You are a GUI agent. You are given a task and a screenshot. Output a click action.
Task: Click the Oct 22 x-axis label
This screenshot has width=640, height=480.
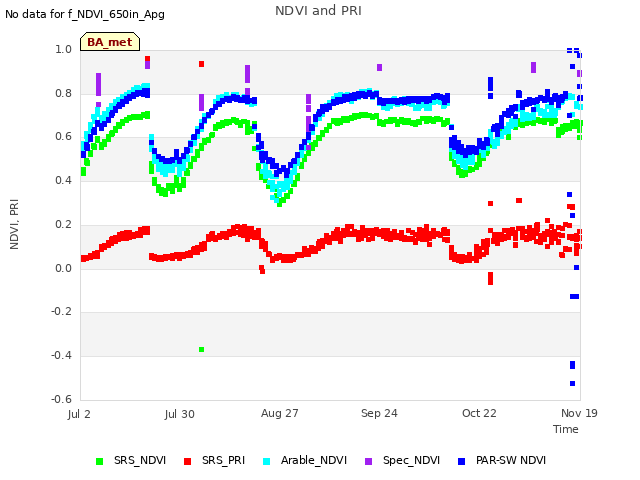(x=479, y=413)
